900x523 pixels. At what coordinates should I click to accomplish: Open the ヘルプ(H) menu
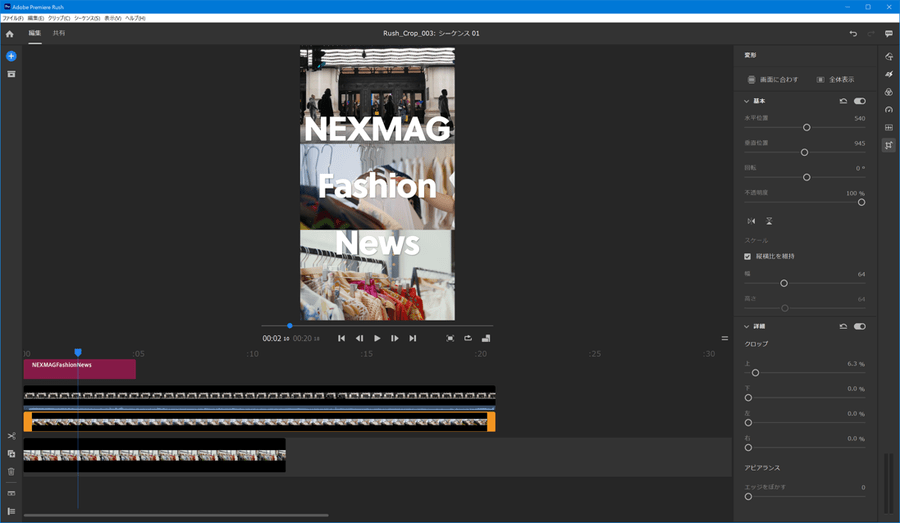click(135, 18)
